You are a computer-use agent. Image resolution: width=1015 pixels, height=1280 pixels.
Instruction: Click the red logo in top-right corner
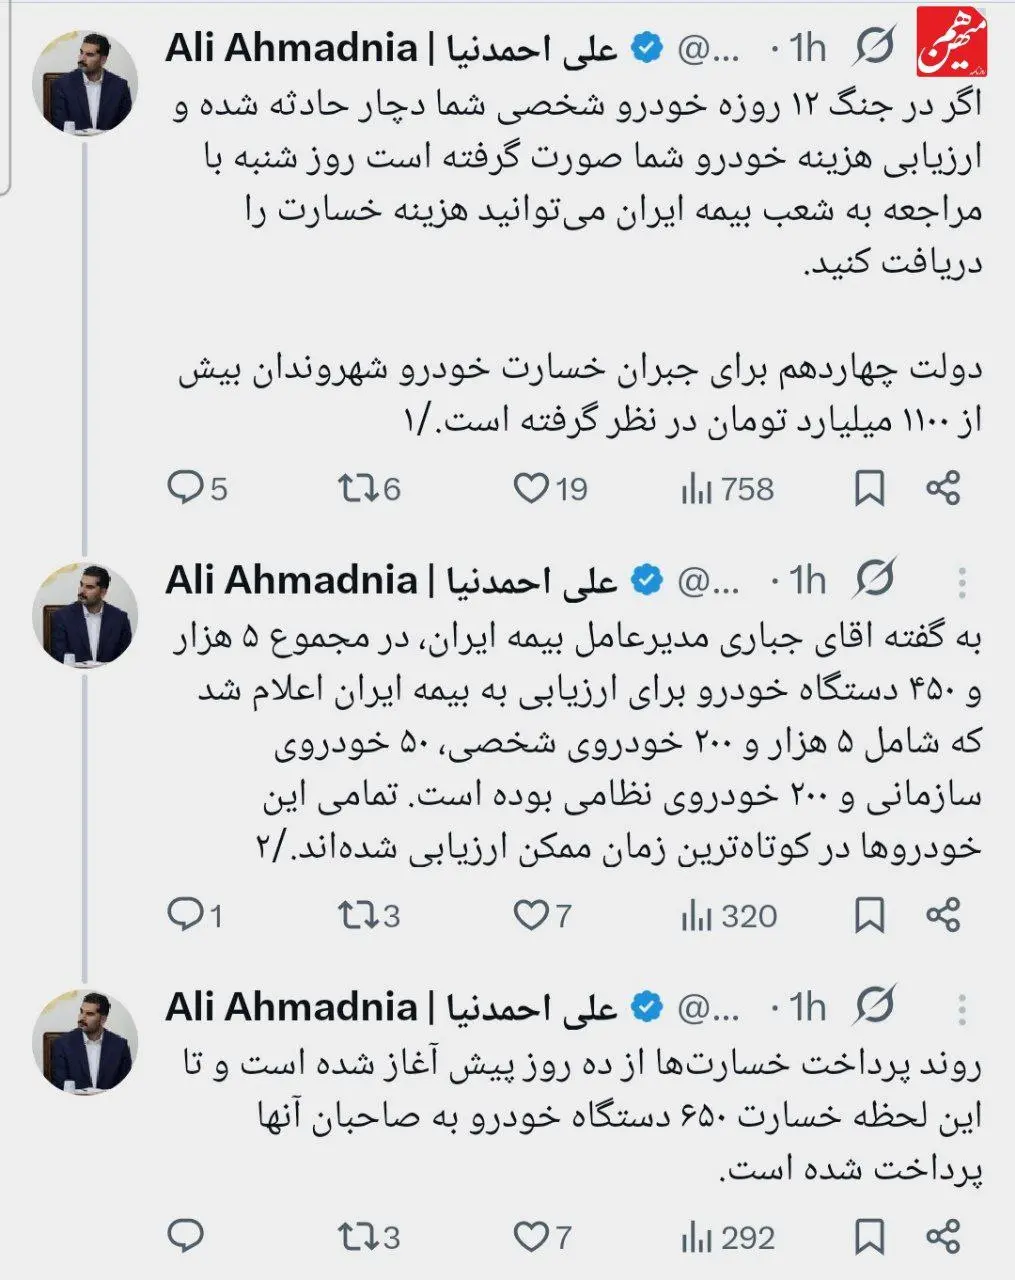(953, 43)
